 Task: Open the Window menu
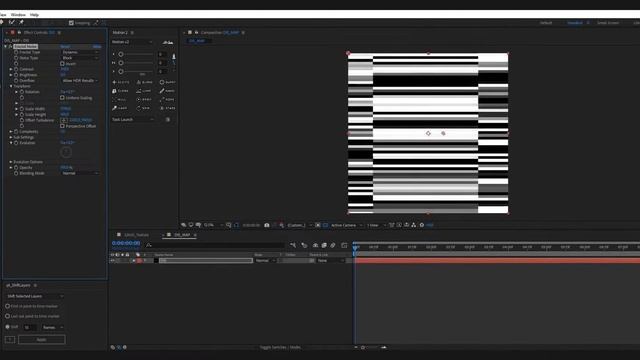point(18,15)
